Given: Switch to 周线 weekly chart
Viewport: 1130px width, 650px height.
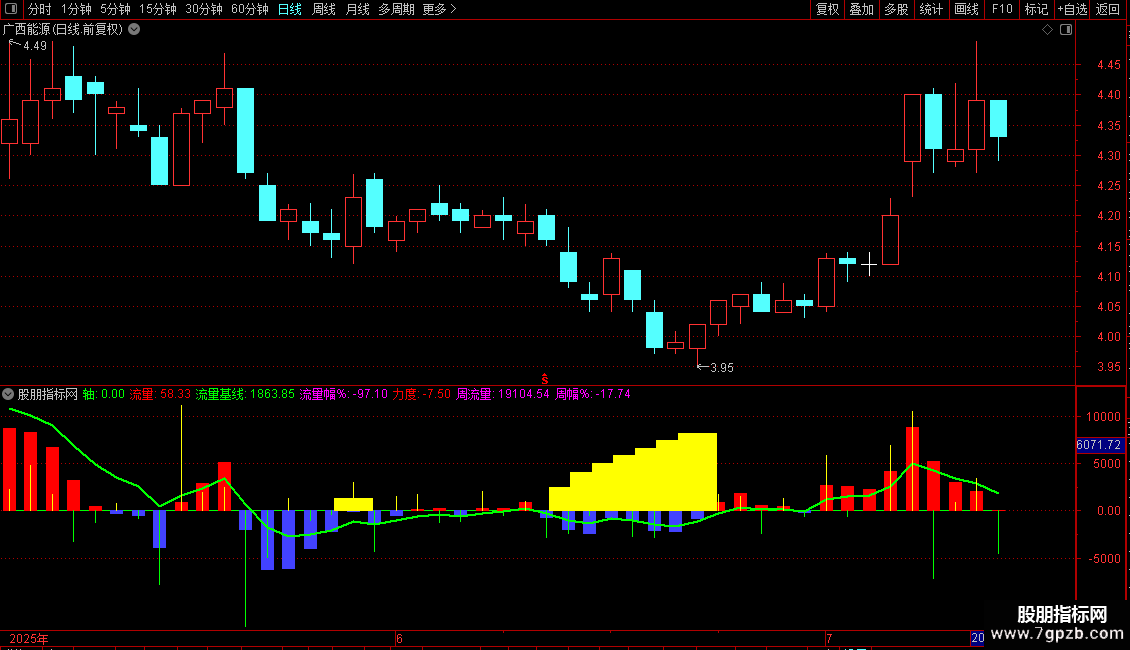Looking at the screenshot, I should [x=324, y=9].
